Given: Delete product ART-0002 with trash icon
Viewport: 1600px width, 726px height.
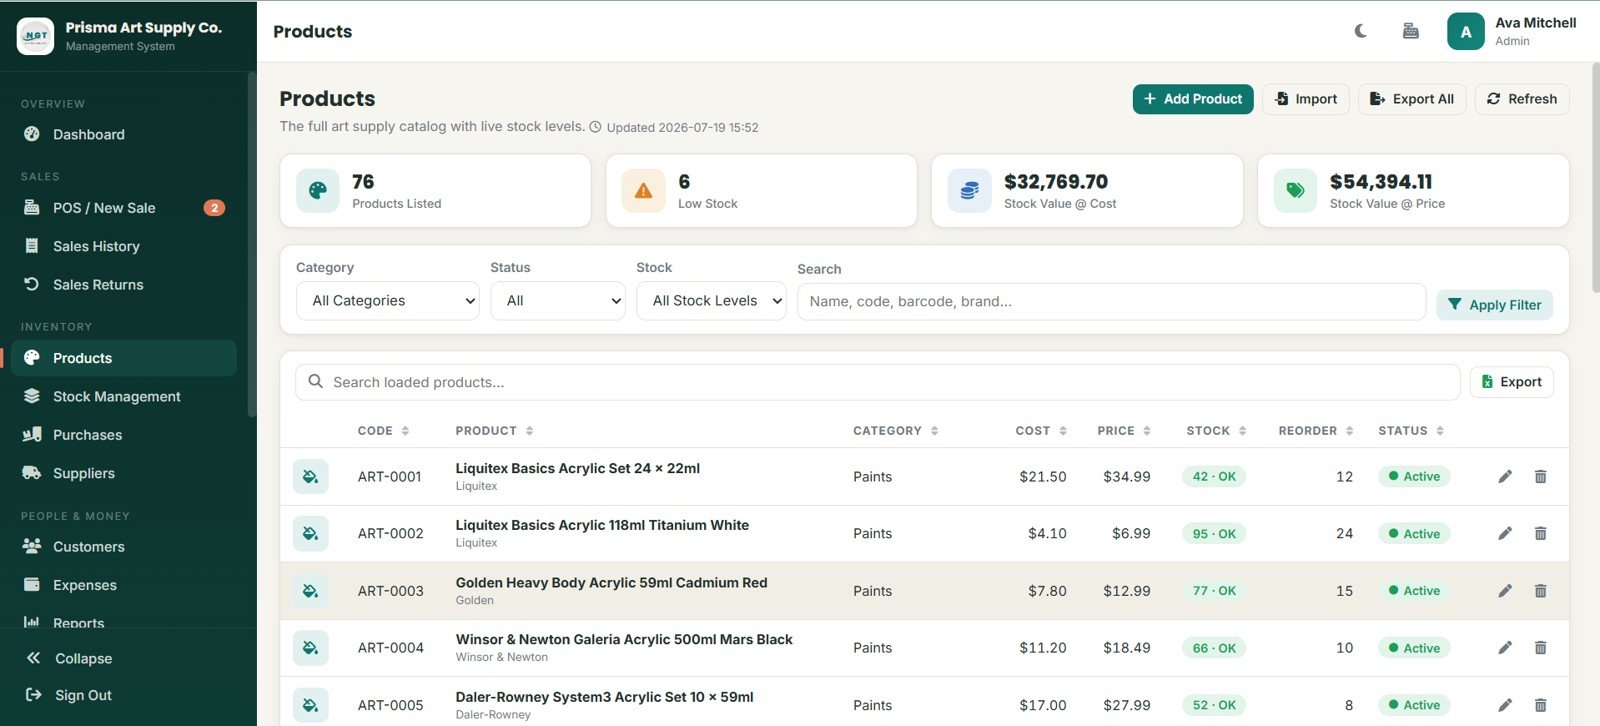Looking at the screenshot, I should pos(1541,534).
